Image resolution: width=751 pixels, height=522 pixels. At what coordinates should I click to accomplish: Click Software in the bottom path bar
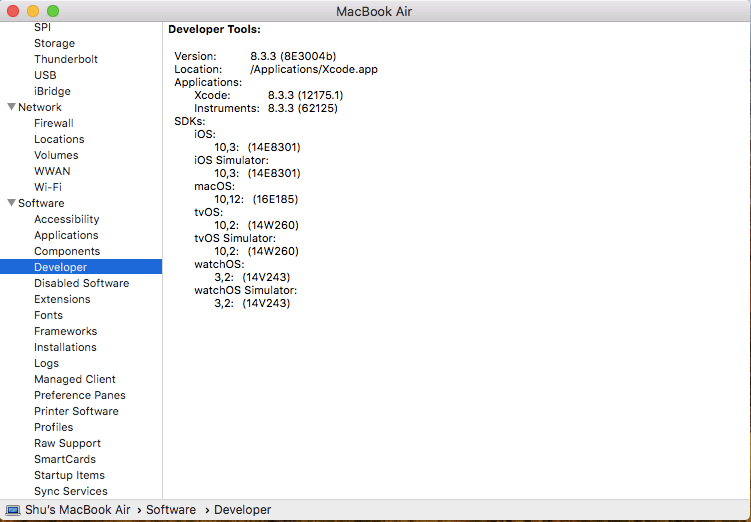171,510
